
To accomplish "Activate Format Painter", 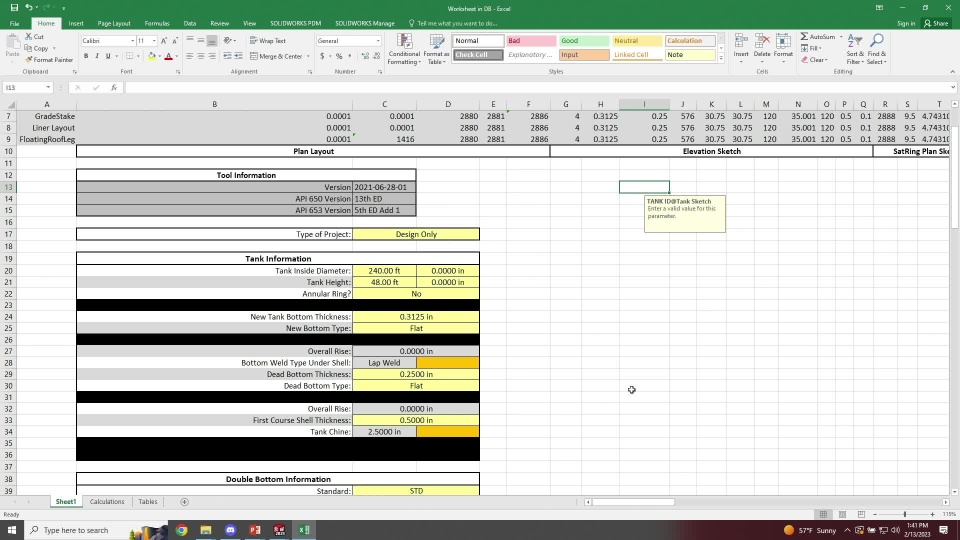I will coord(49,60).
